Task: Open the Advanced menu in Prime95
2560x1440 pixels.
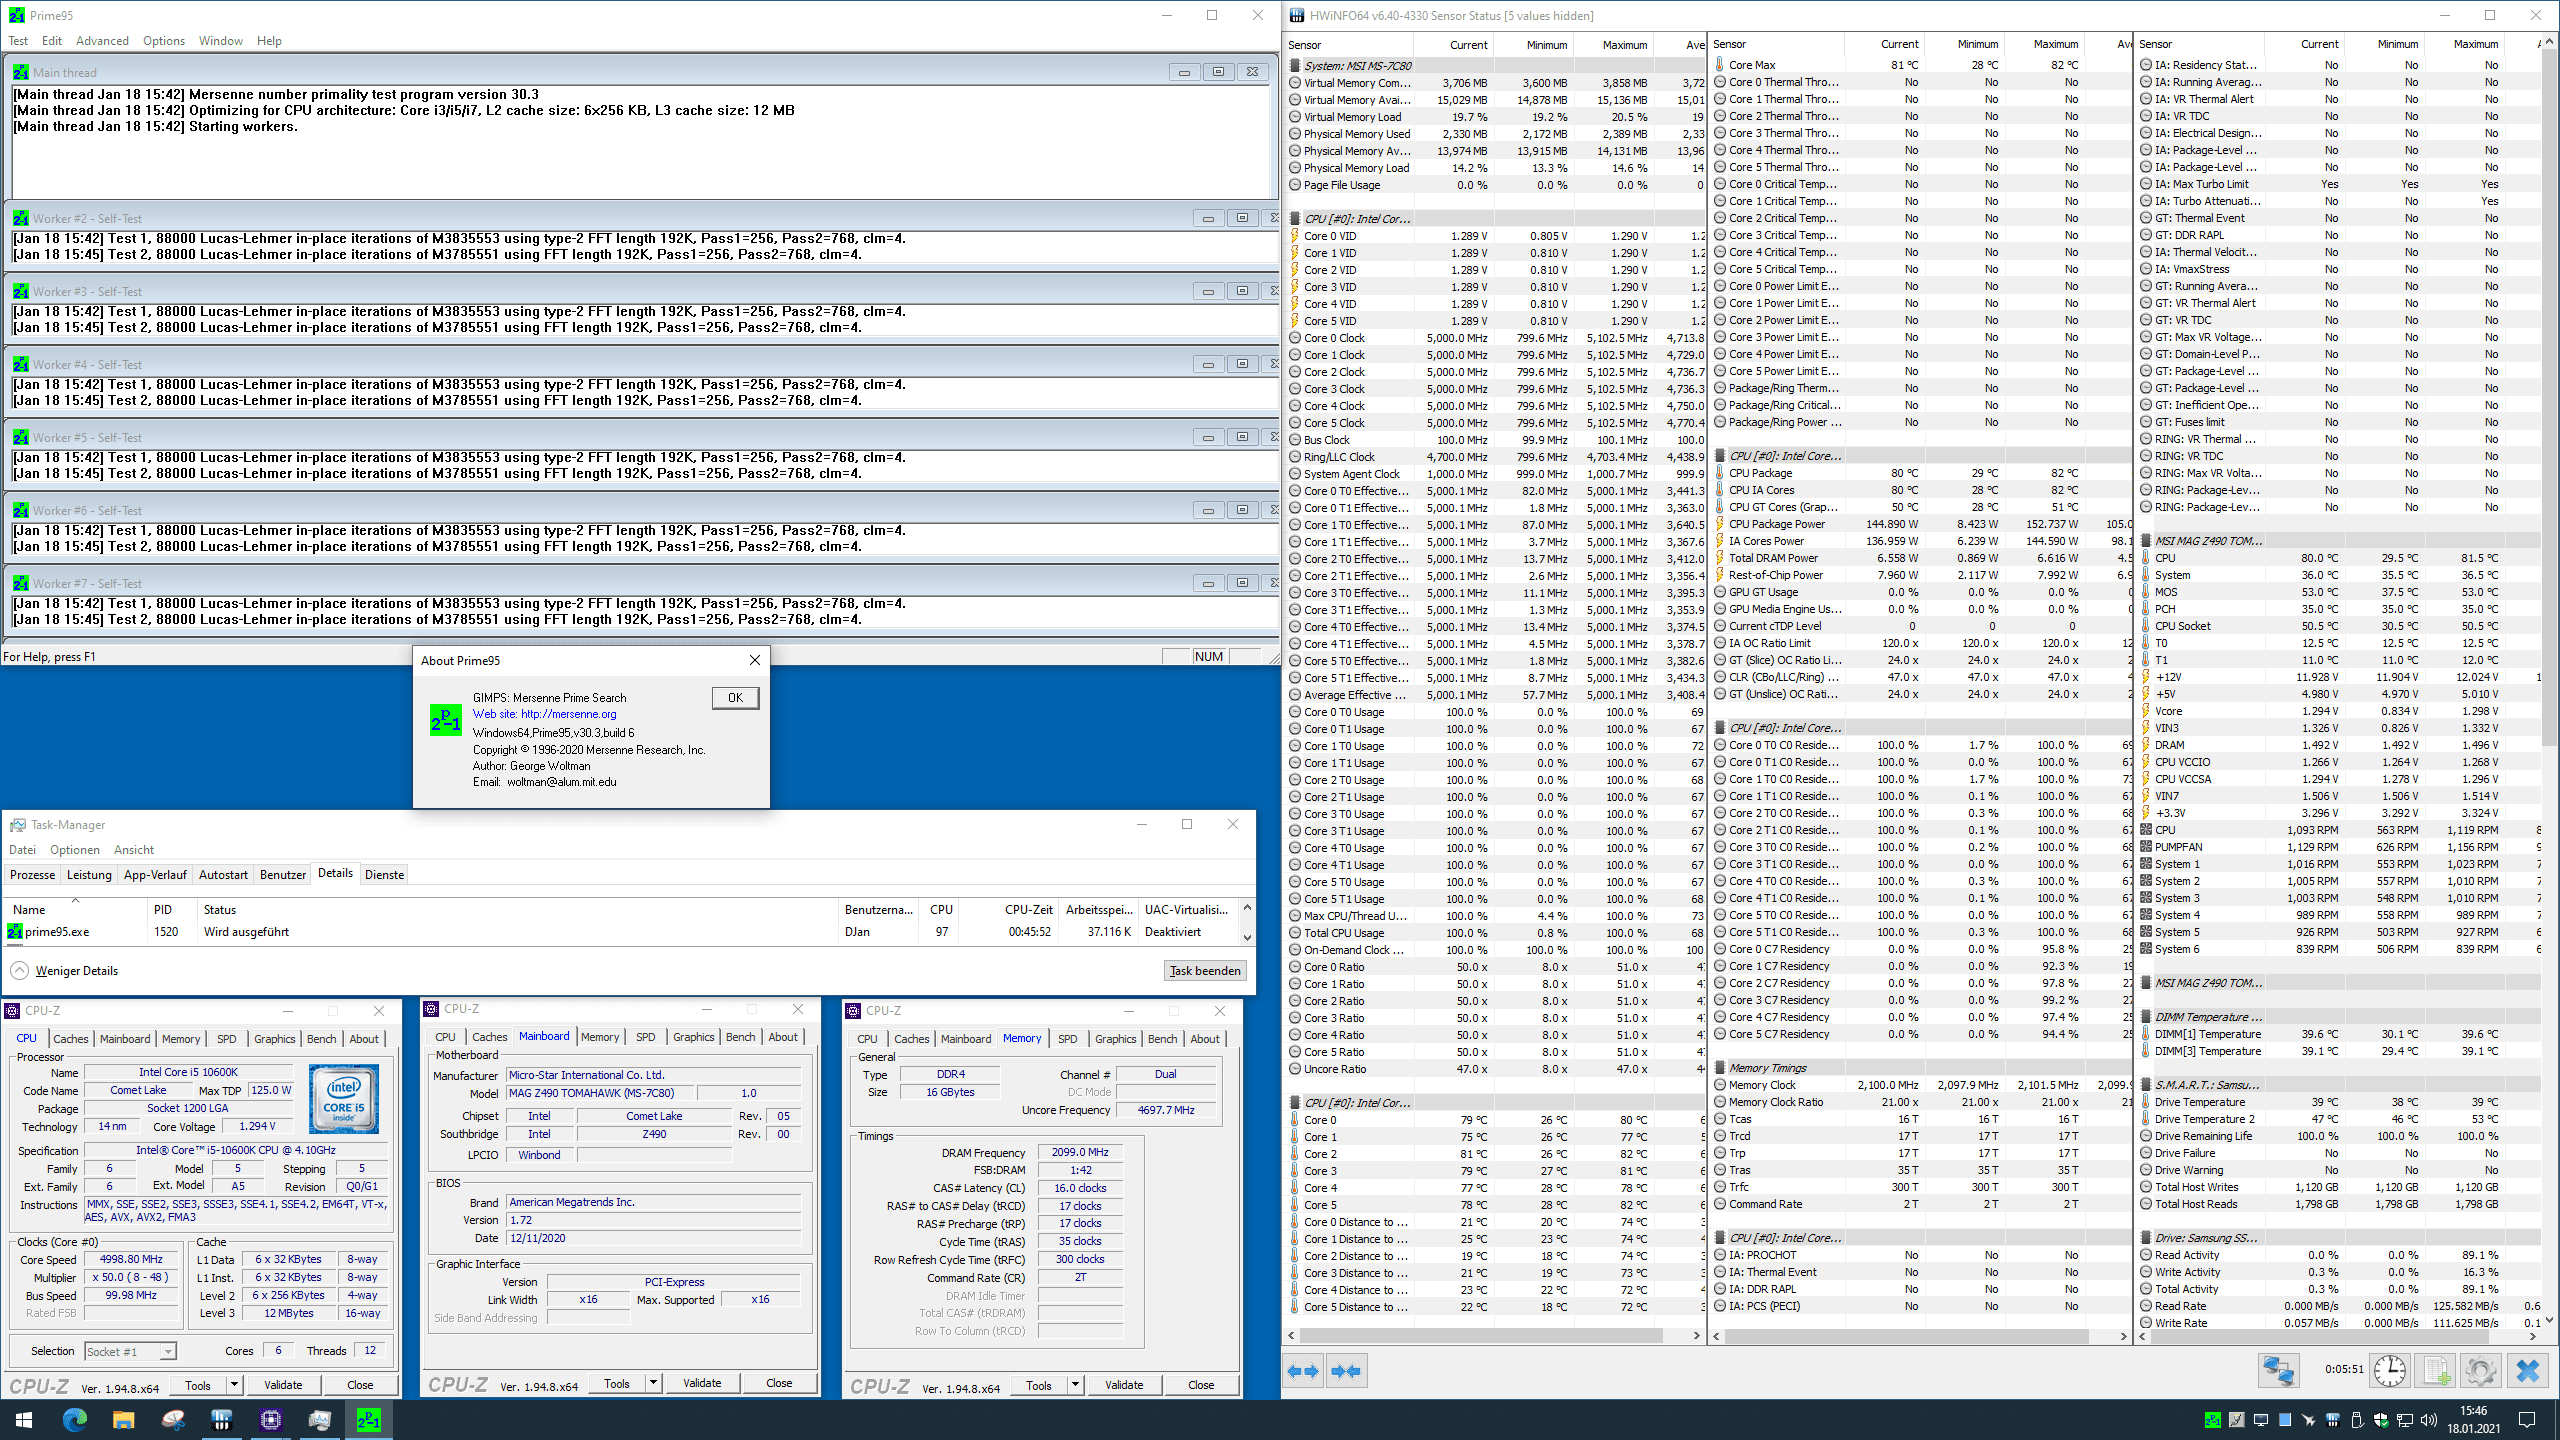Action: [102, 41]
